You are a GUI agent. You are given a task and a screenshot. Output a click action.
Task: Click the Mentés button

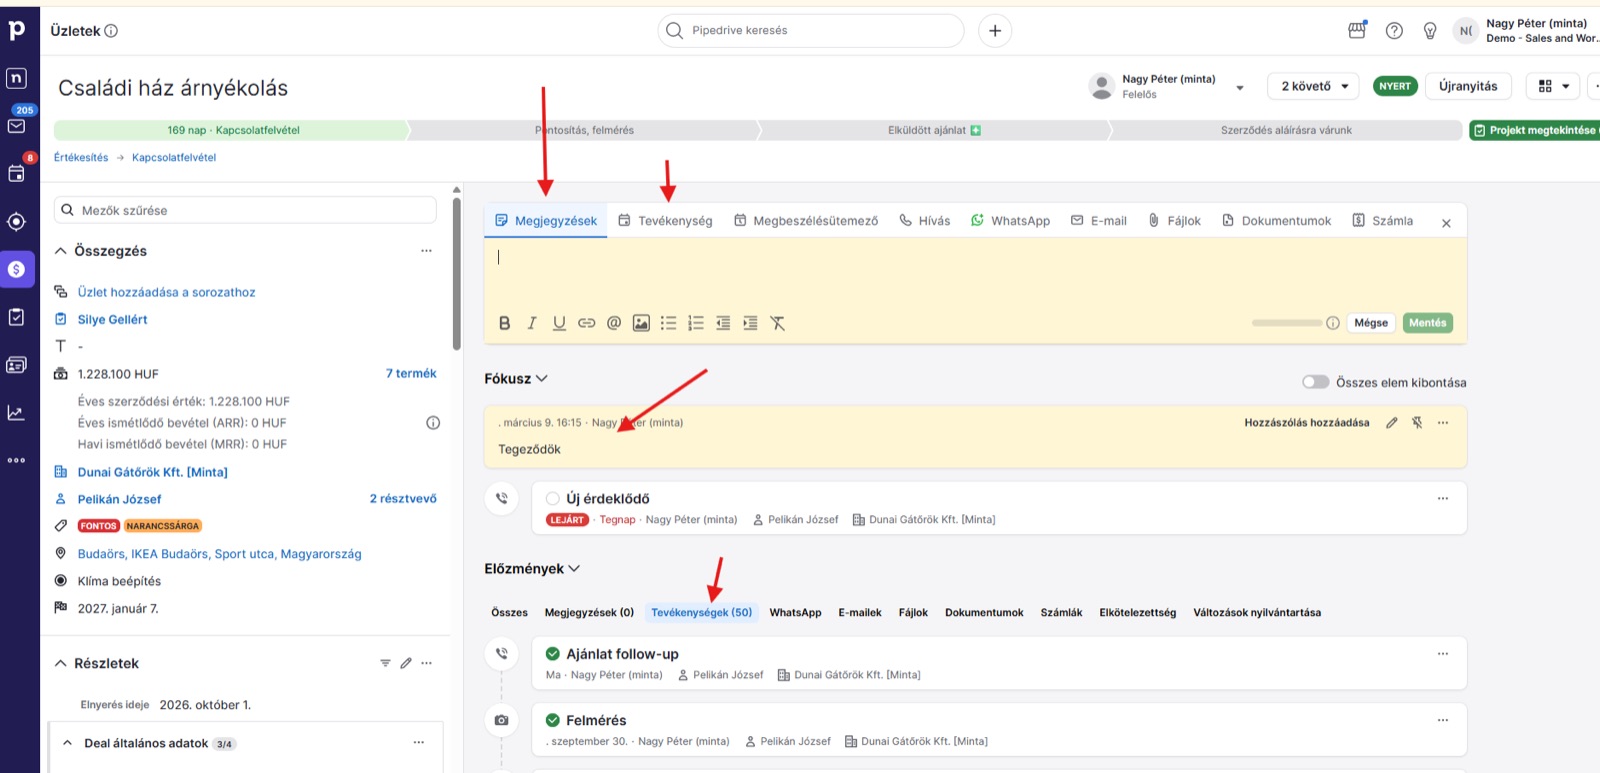[x=1428, y=323]
